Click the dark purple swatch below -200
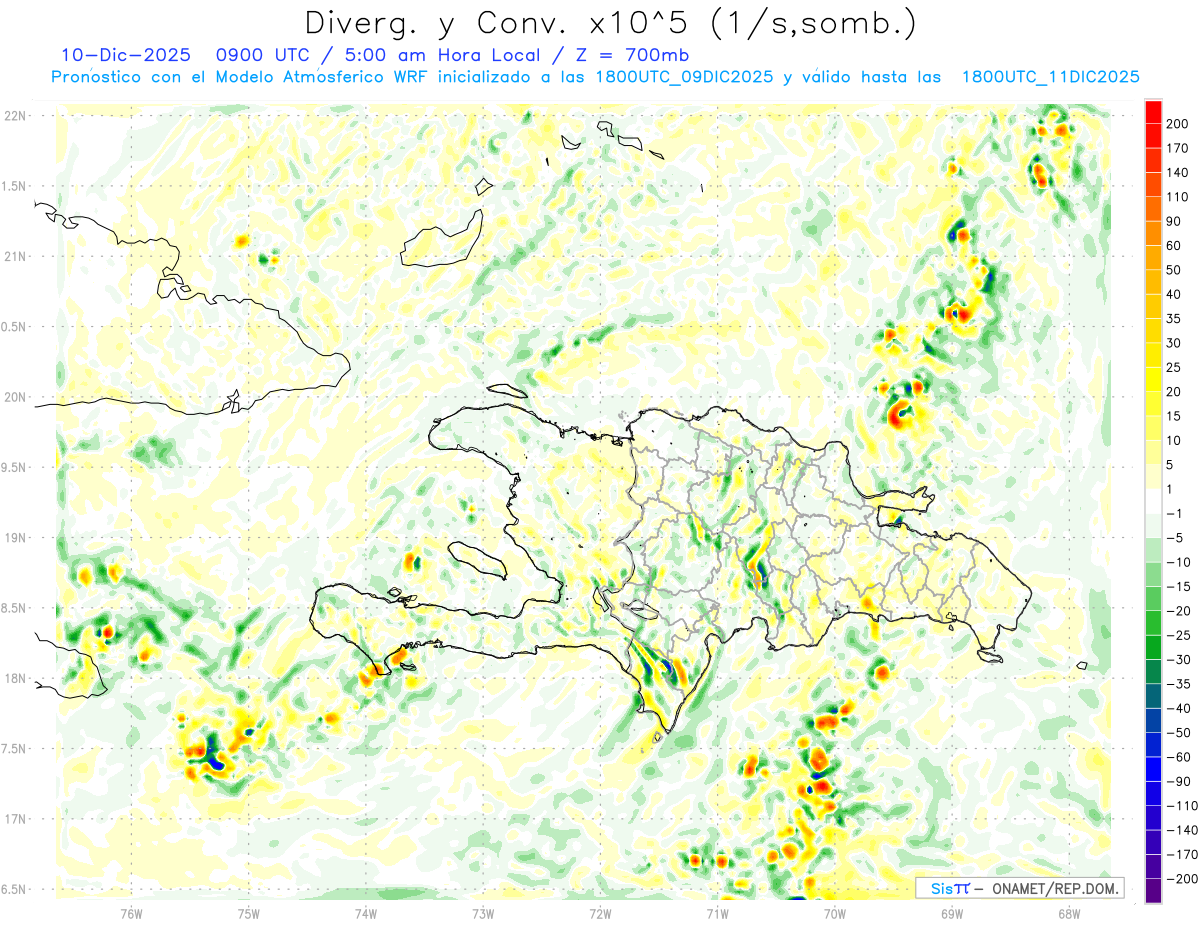This screenshot has height=927, width=1200. (x=1153, y=890)
